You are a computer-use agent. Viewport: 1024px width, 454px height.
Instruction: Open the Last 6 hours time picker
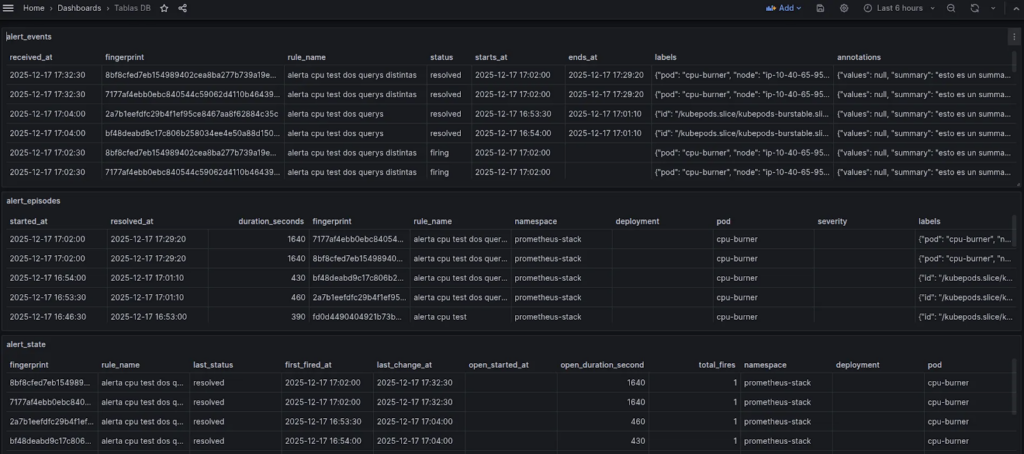893,8
